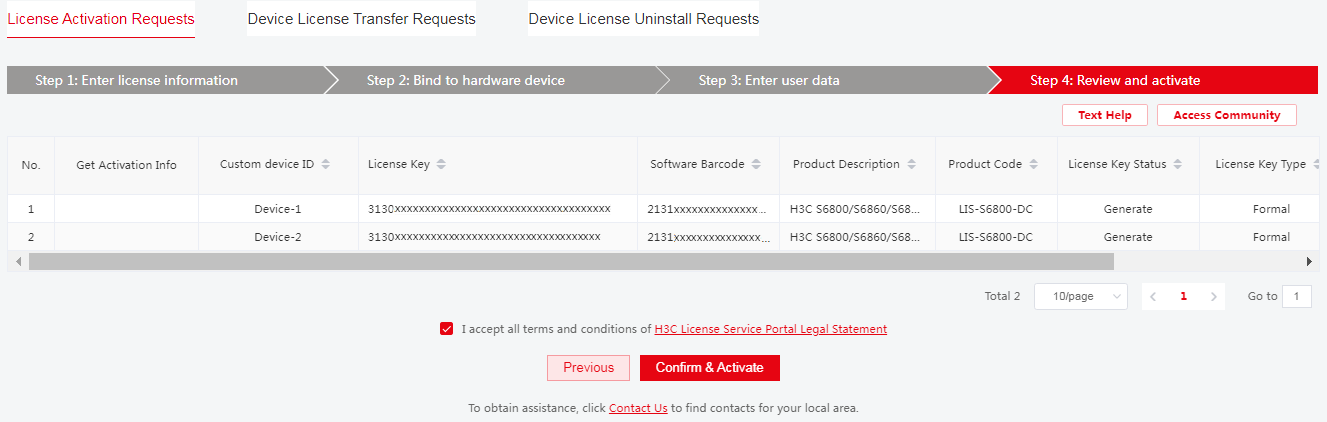Go to next page arrow

pyautogui.click(x=1214, y=297)
